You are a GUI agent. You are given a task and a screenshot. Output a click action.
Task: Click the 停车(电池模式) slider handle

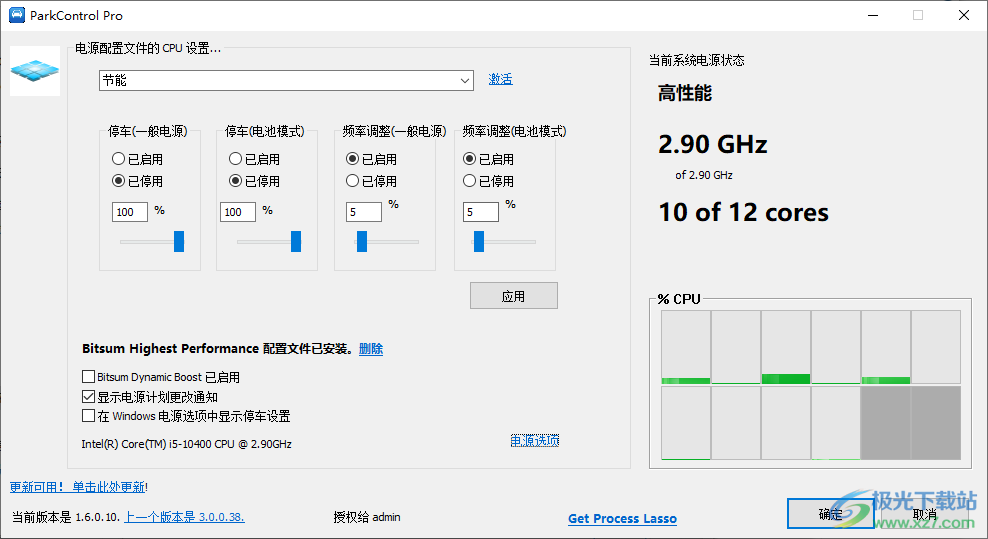click(296, 241)
